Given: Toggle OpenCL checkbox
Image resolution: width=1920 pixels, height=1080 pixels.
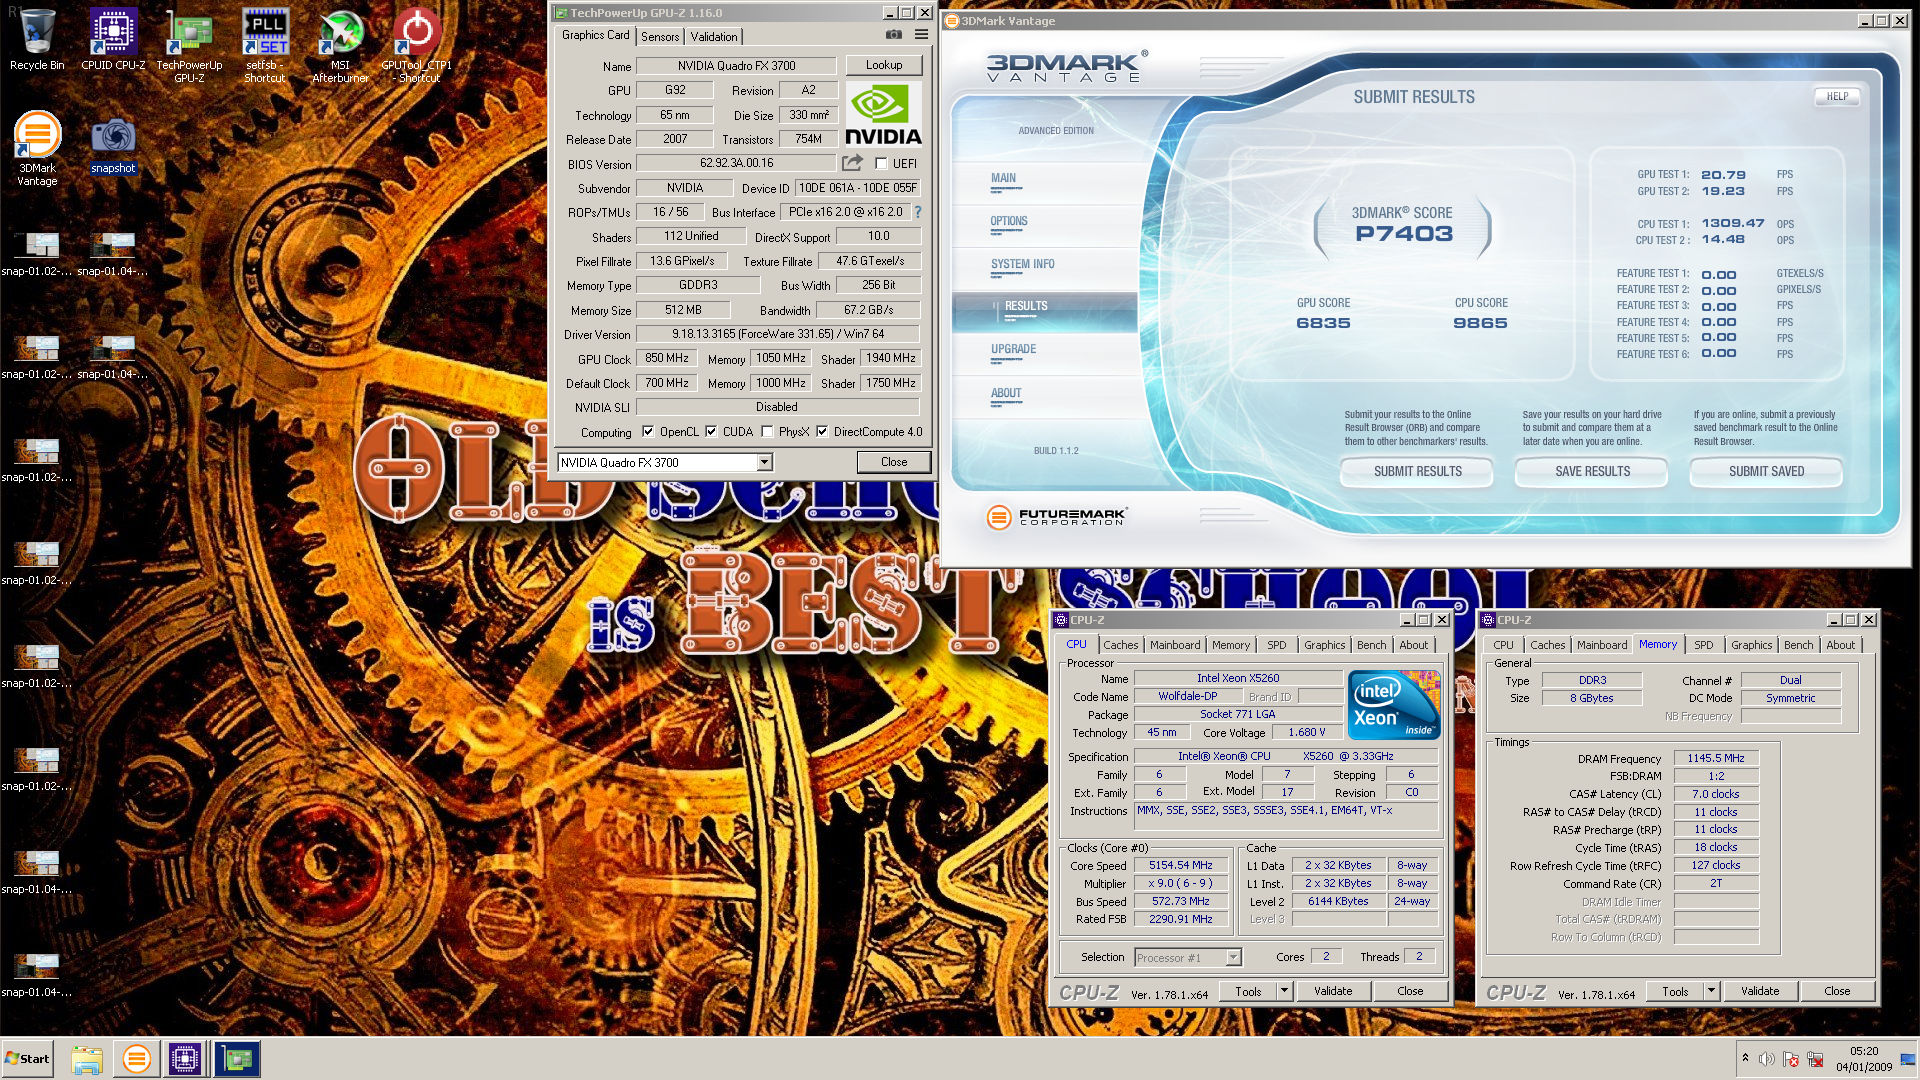Looking at the screenshot, I should [x=648, y=432].
